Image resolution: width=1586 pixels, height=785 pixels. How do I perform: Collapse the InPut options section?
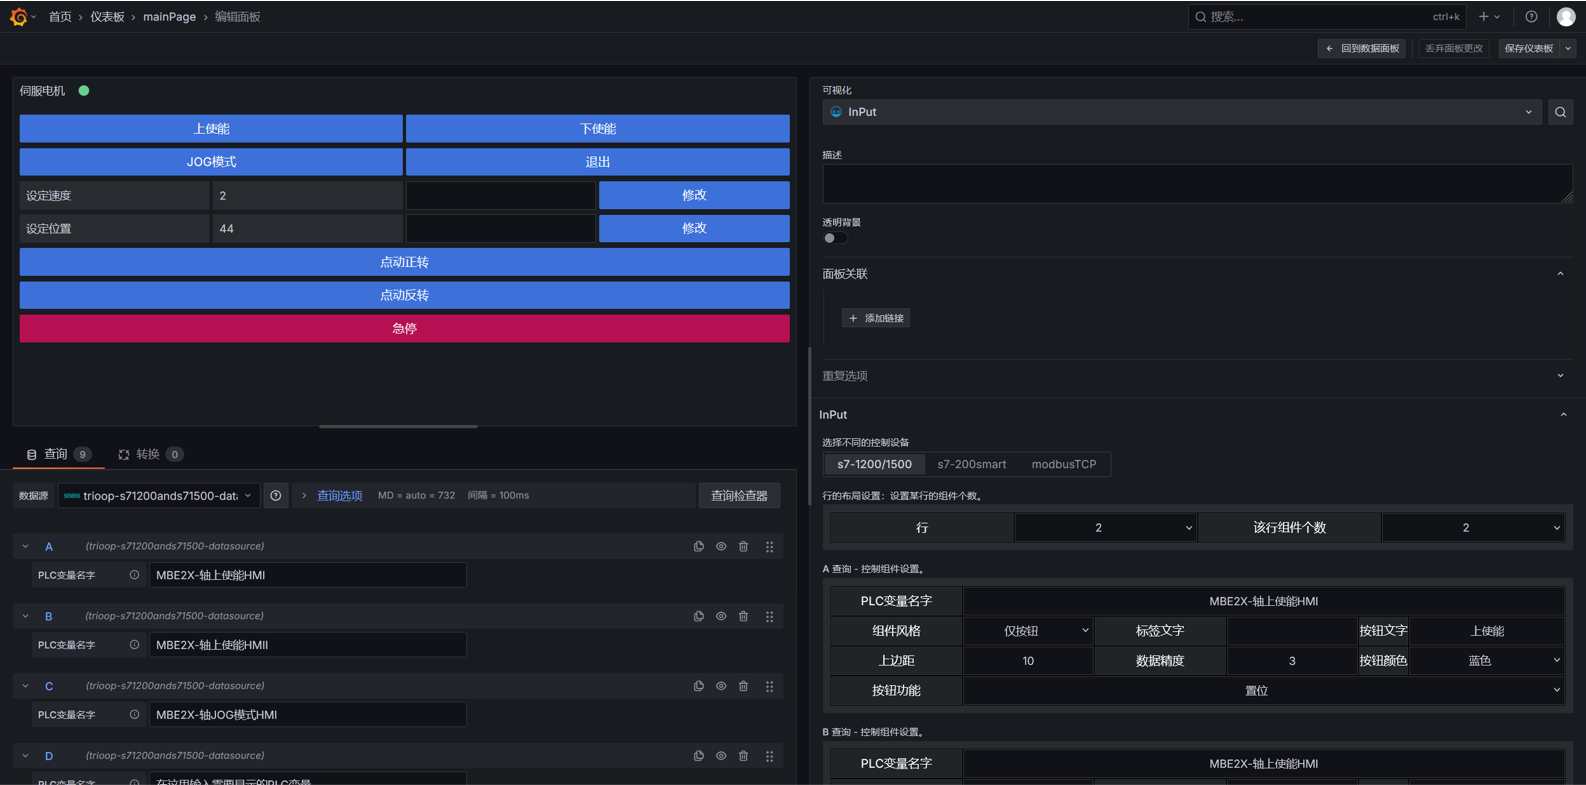1563,415
